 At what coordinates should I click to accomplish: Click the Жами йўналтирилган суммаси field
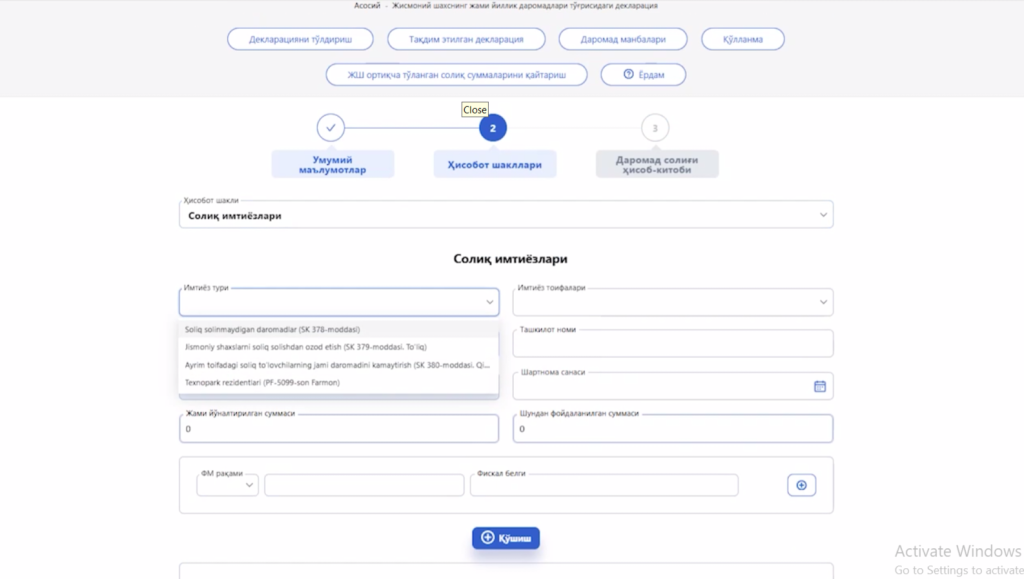339,429
